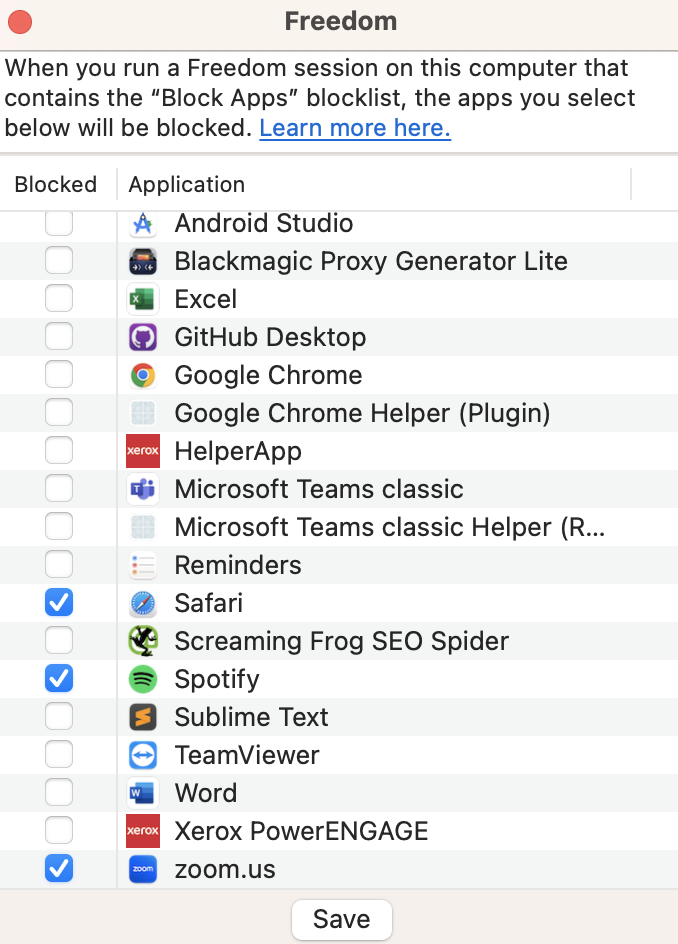The height and width of the screenshot is (944, 678).
Task: Select the 'Xerox PowerENGAGE' name
Action: (302, 831)
